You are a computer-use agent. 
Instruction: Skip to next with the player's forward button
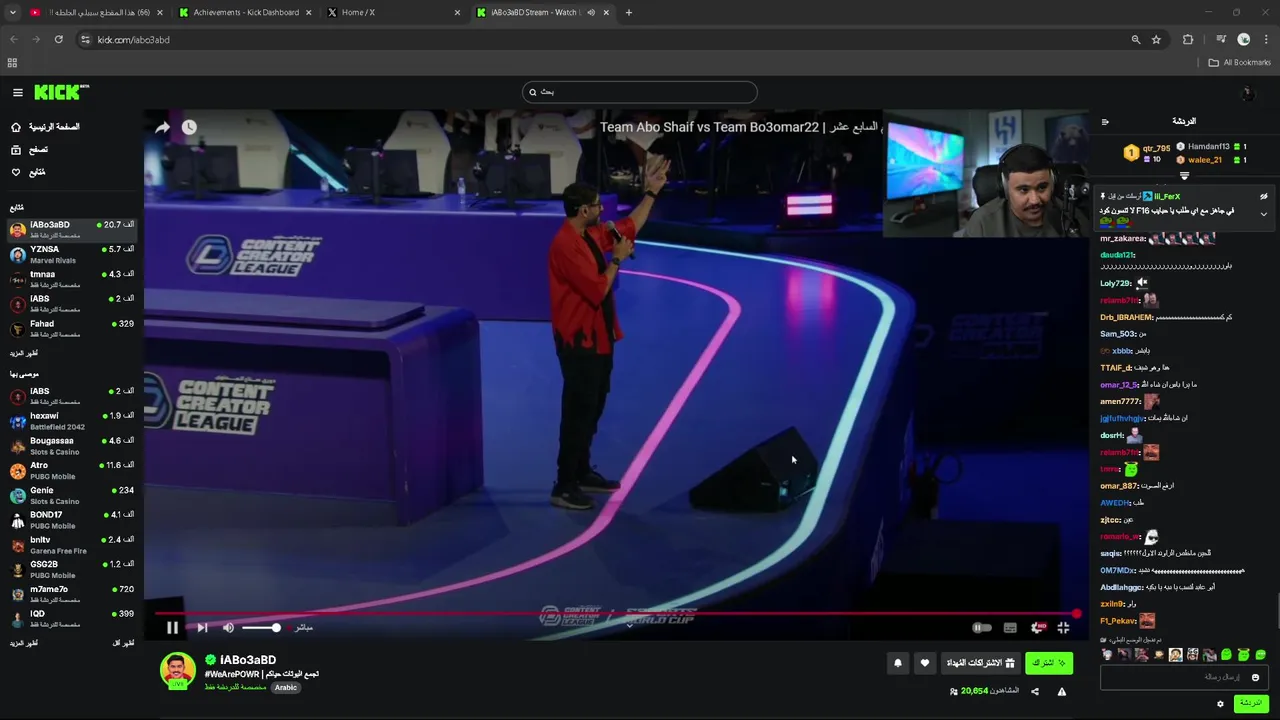(202, 627)
